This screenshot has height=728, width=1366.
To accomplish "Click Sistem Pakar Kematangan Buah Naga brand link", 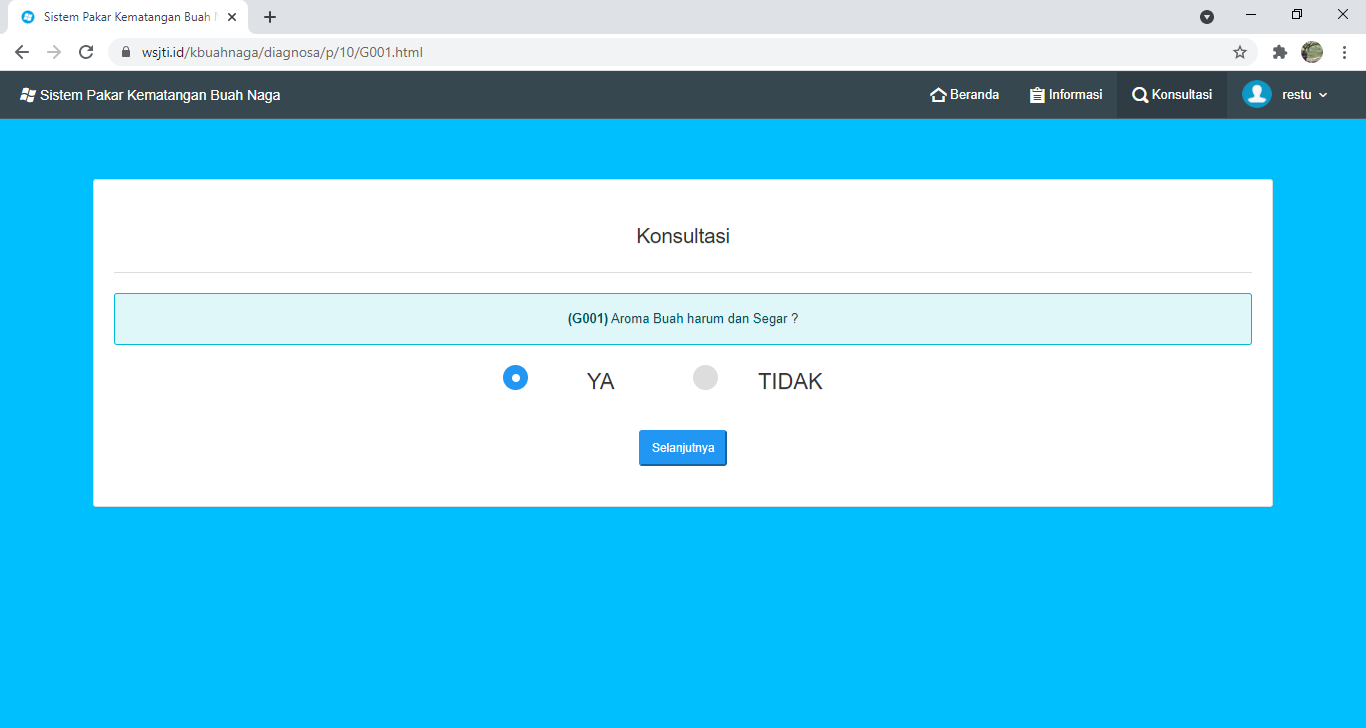I will pyautogui.click(x=160, y=95).
